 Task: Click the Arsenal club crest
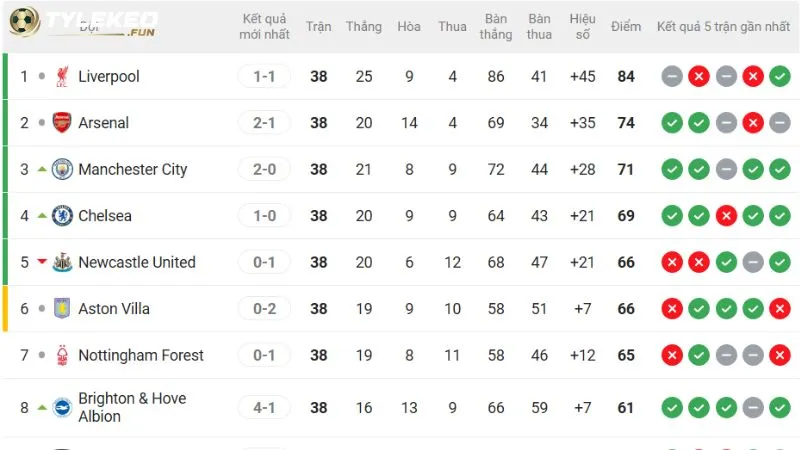coord(62,122)
